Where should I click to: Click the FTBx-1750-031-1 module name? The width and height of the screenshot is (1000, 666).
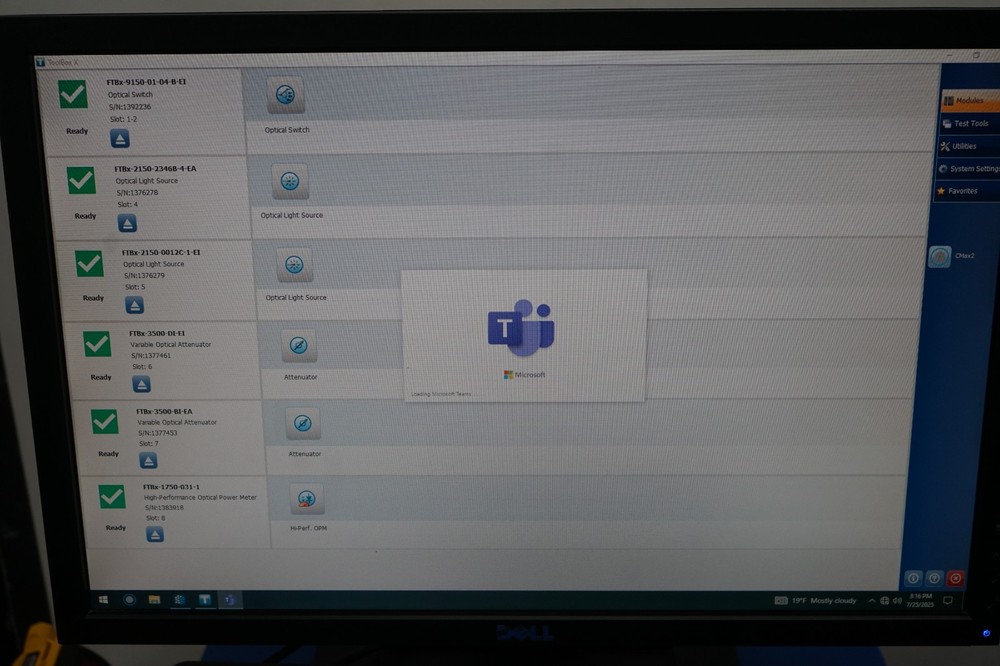[171, 487]
